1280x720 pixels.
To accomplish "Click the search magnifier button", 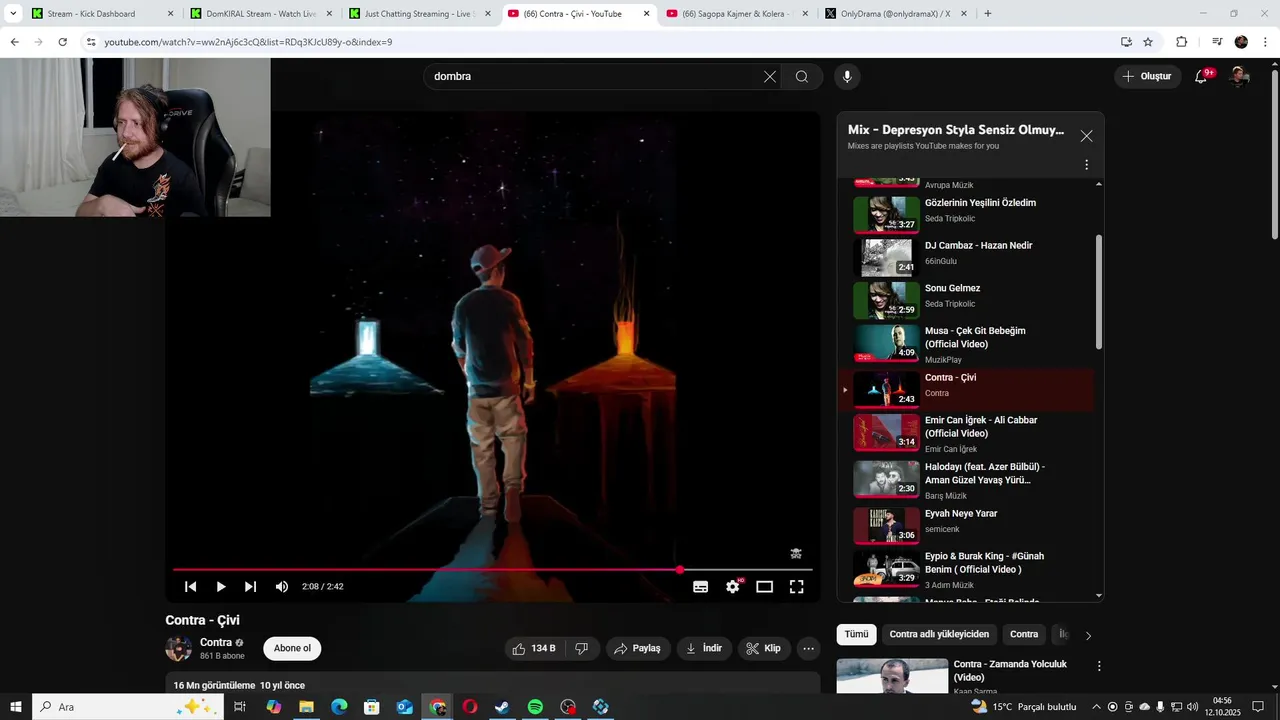I will (802, 77).
